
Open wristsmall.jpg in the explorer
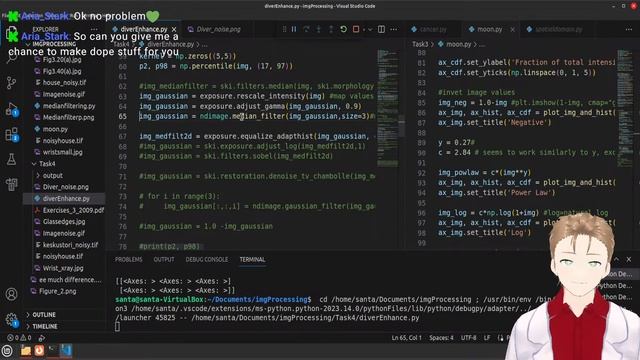click(x=62, y=152)
